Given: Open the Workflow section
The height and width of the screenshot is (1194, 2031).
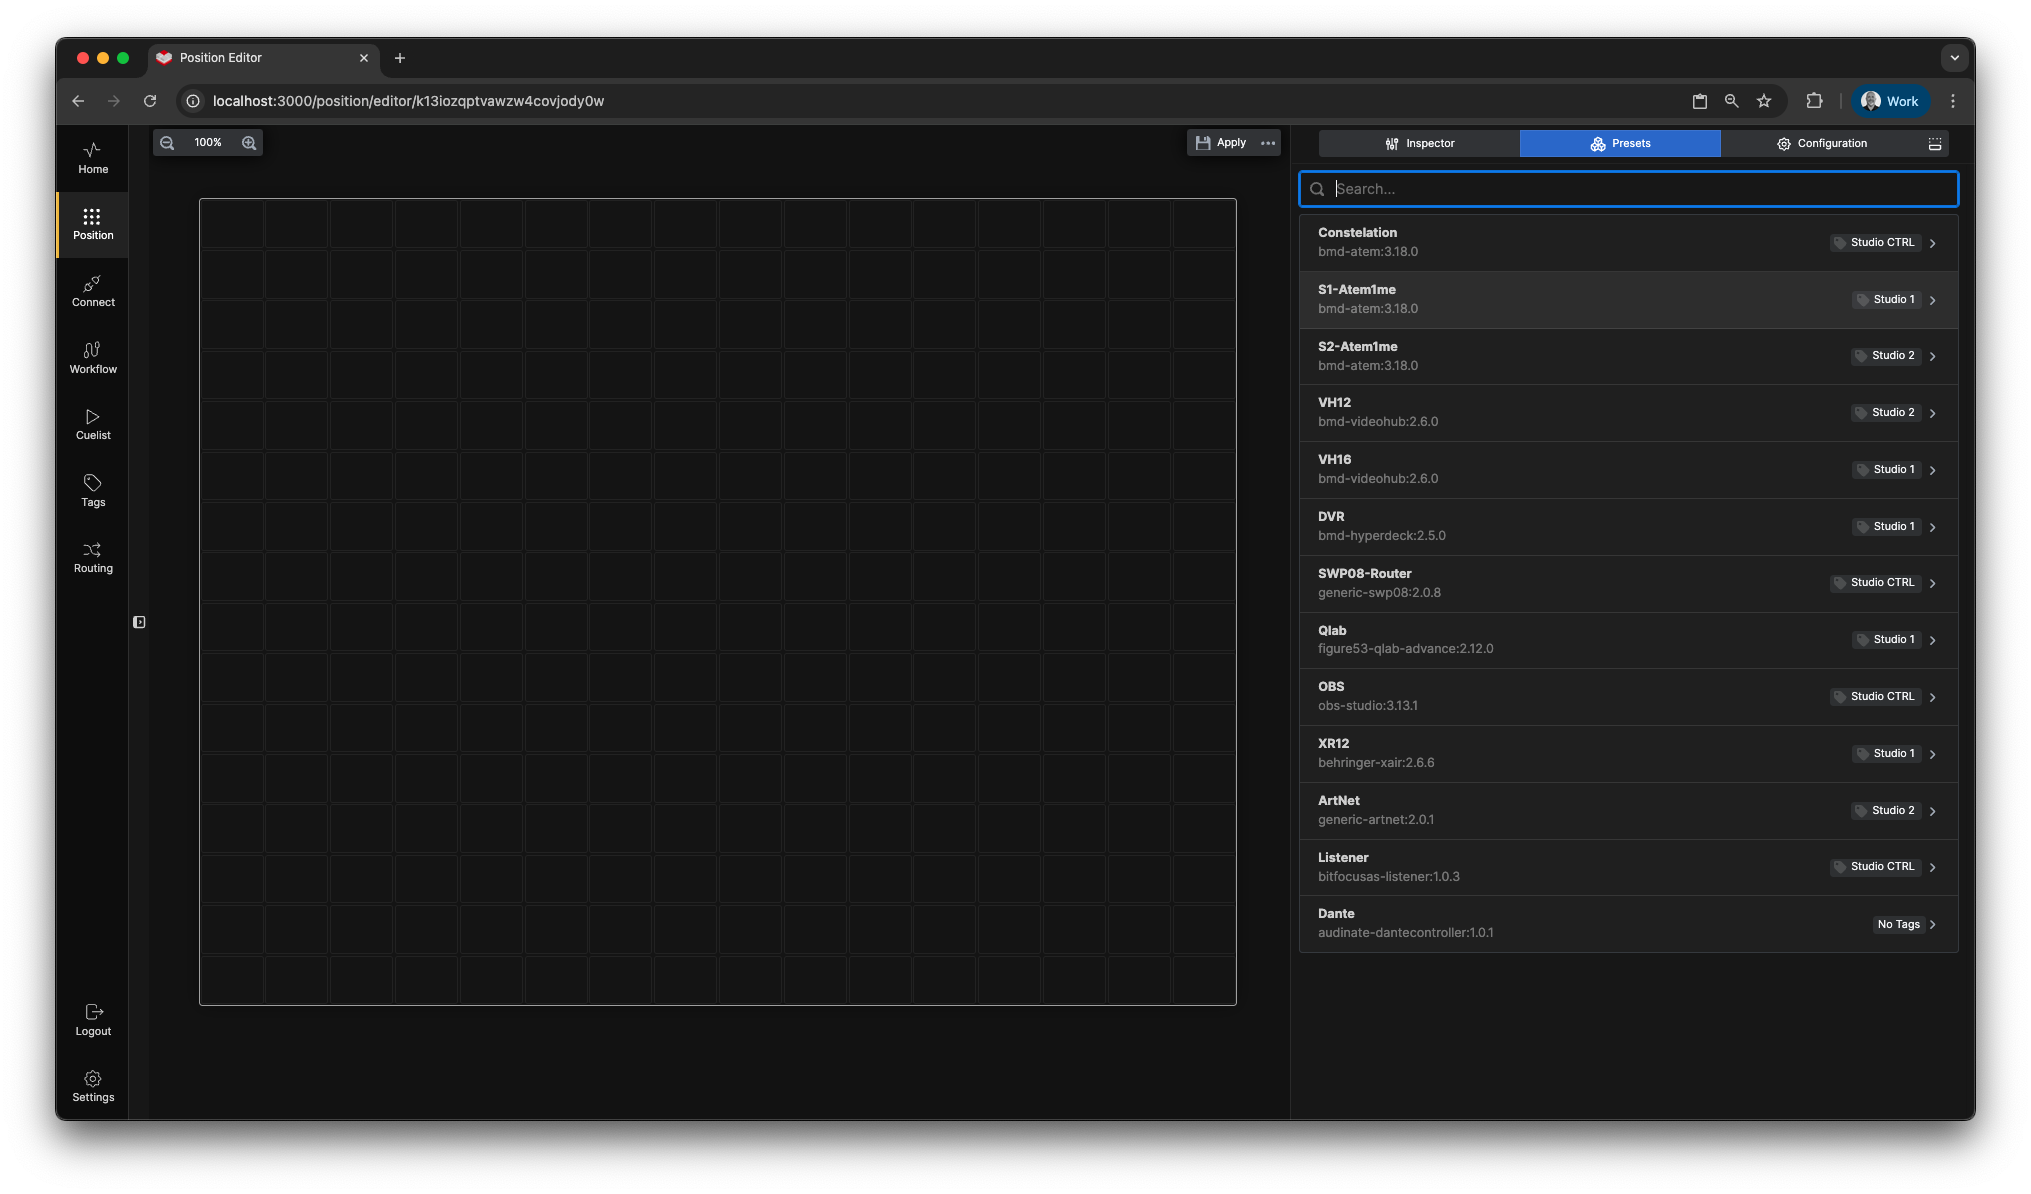Looking at the screenshot, I should (x=93, y=358).
